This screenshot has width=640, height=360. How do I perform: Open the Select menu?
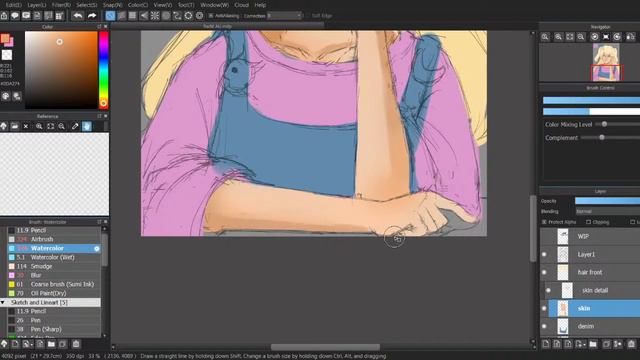[x=87, y=5]
